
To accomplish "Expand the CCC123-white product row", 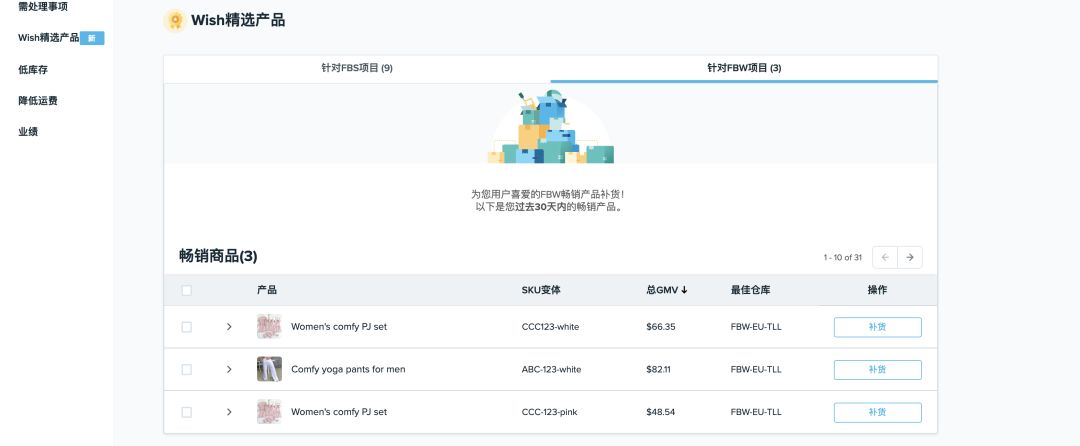I will 229,327.
